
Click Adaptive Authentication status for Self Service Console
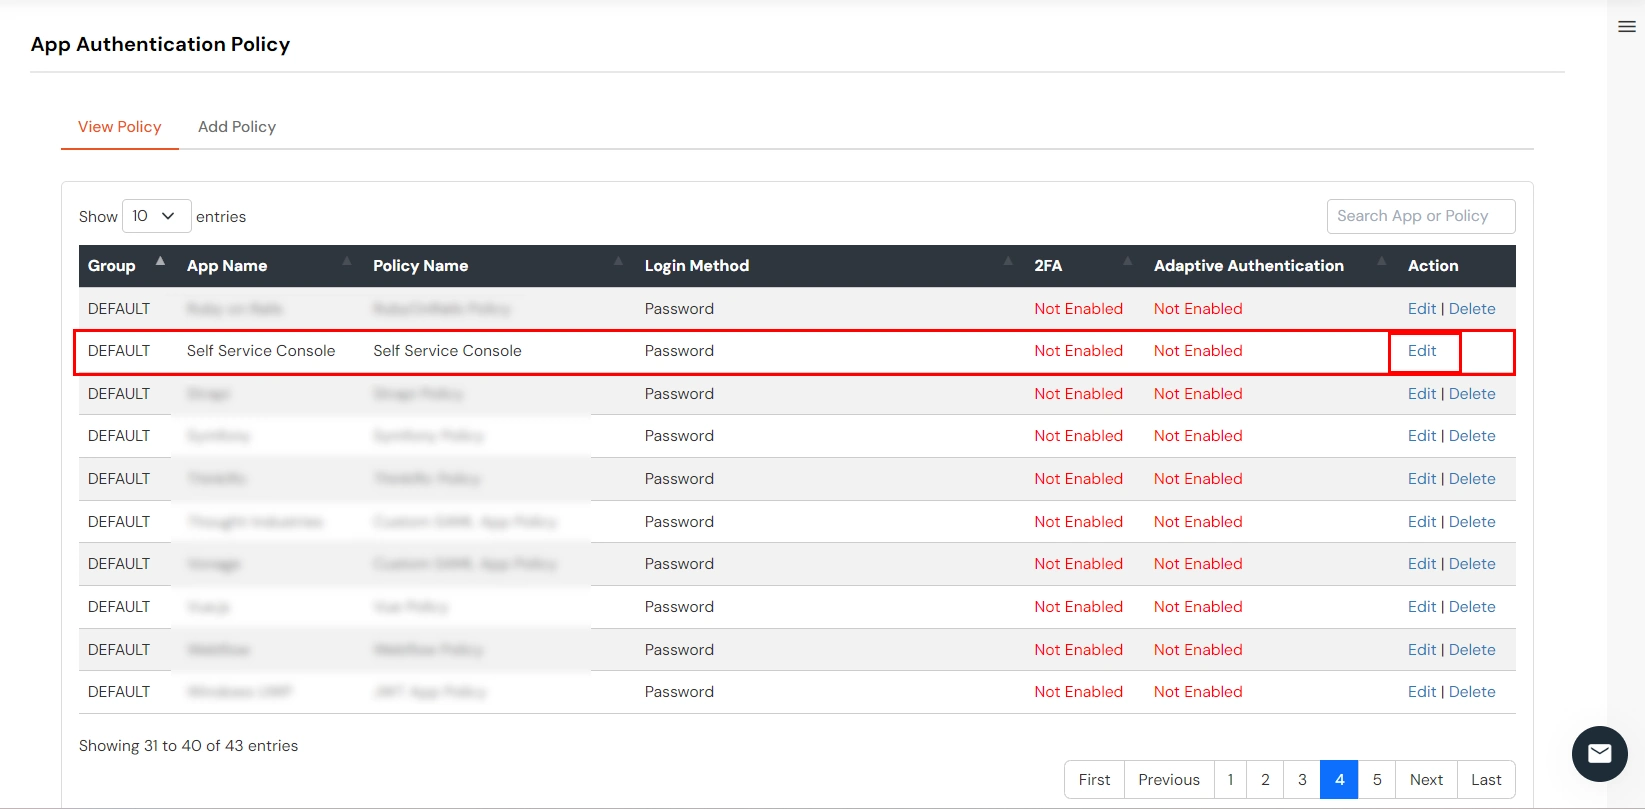[x=1198, y=351]
